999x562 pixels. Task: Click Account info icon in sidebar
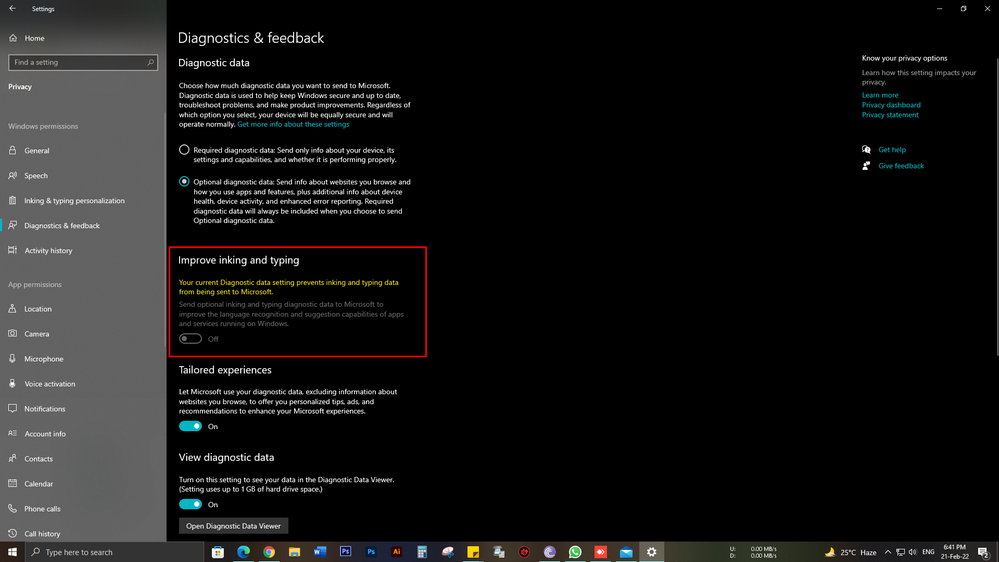click(13, 433)
